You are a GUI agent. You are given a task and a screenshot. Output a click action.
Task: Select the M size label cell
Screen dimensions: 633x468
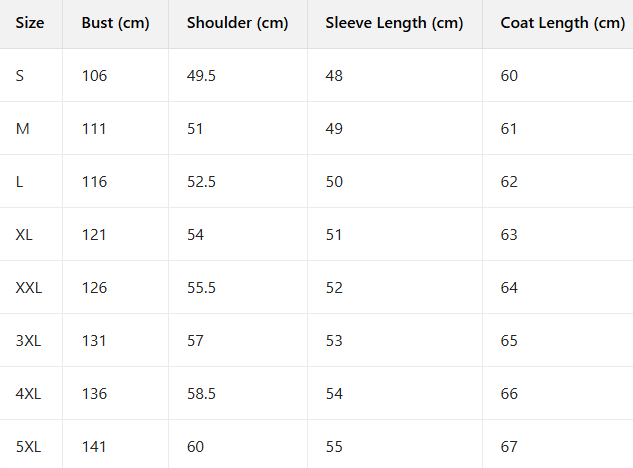click(22, 129)
